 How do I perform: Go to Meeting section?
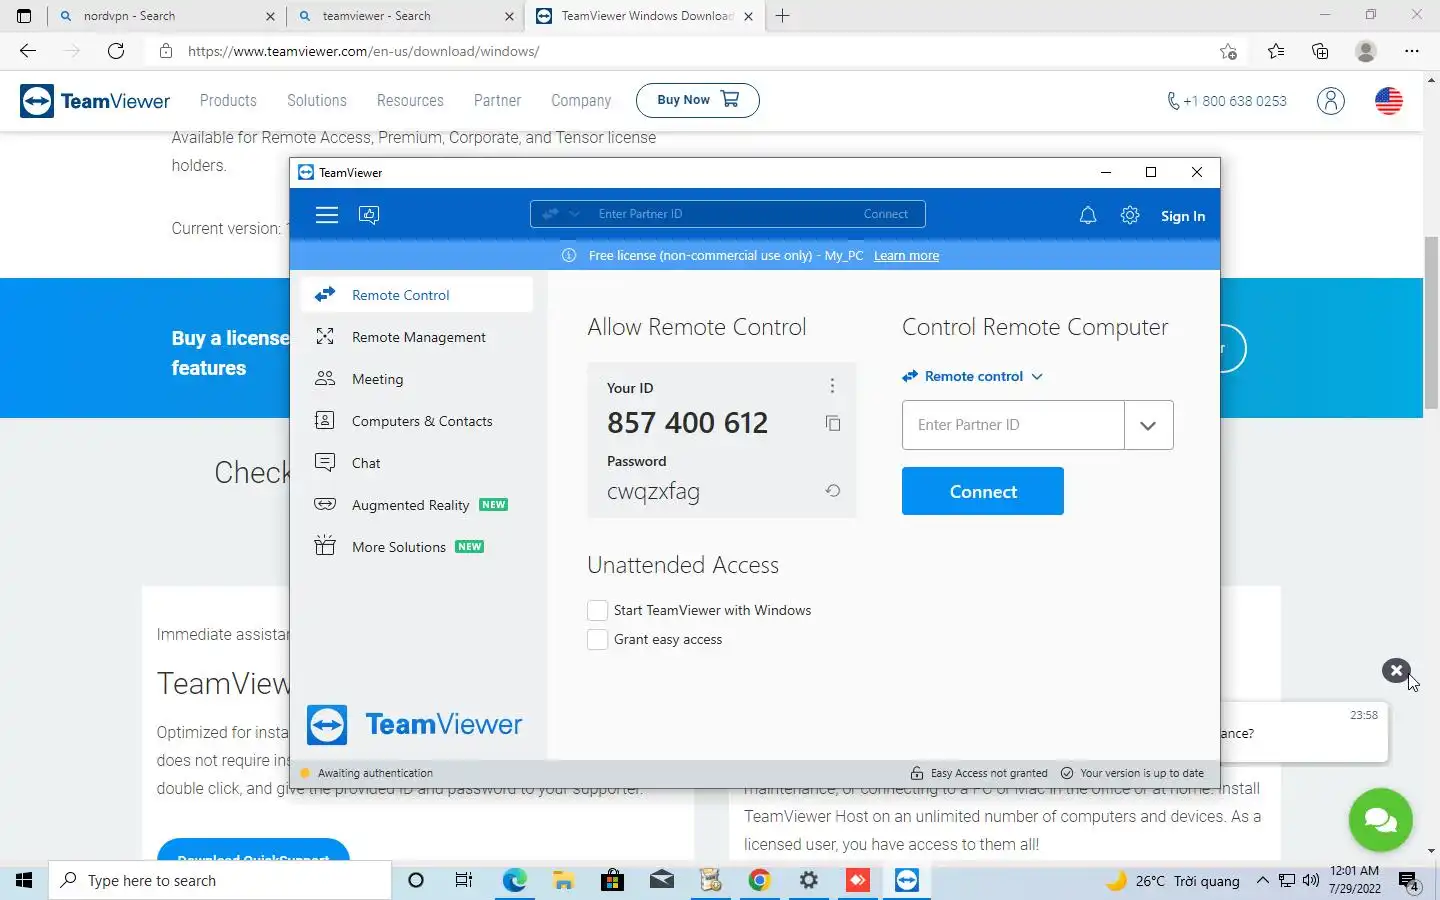pos(416,379)
